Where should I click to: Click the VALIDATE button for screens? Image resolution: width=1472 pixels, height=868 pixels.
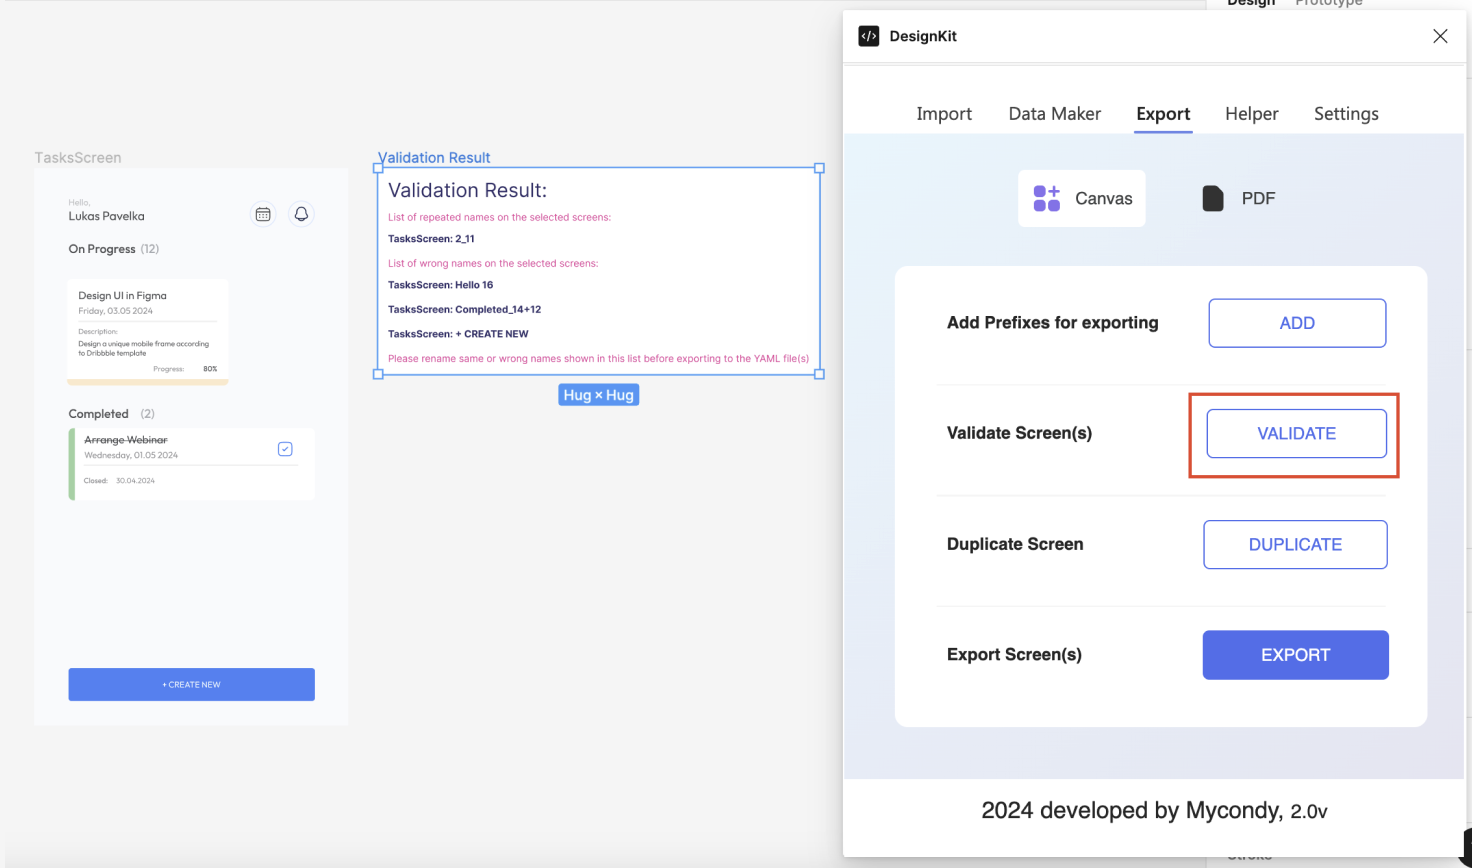1295,433
